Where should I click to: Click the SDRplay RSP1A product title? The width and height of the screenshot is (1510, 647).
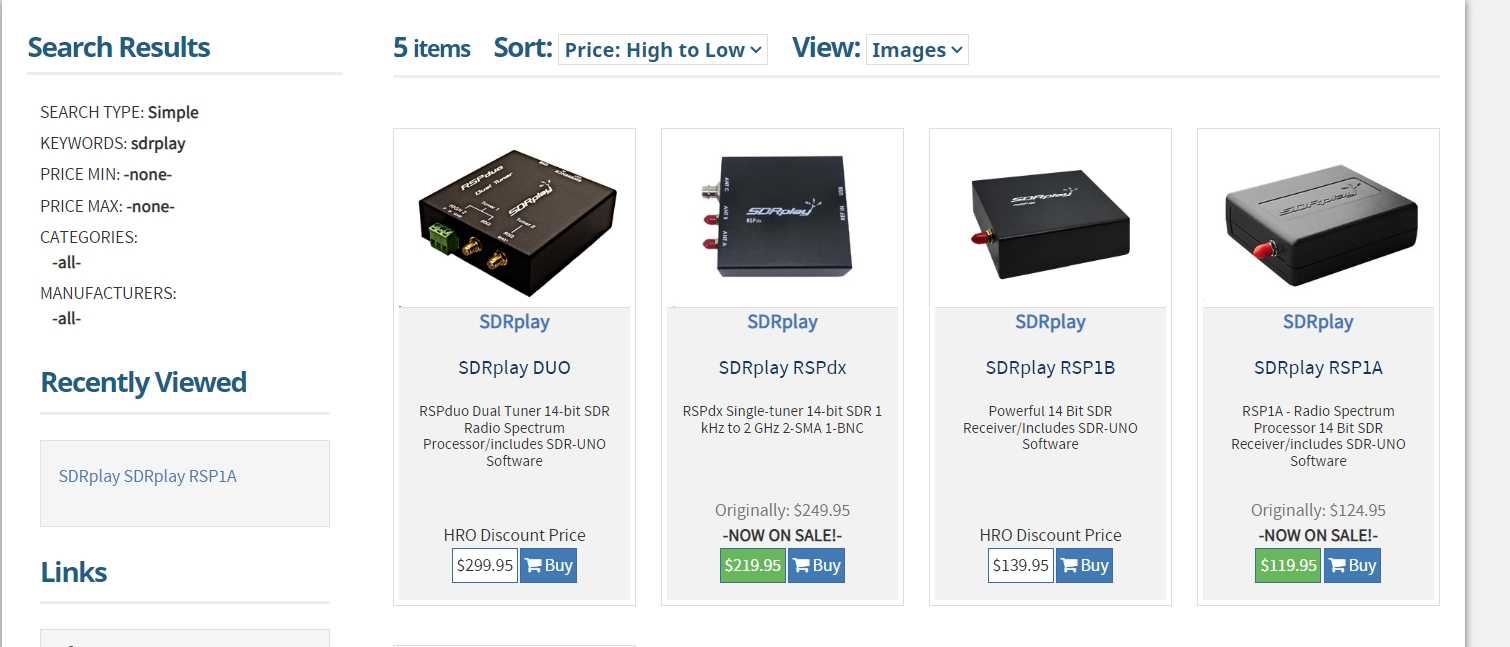[1318, 367]
